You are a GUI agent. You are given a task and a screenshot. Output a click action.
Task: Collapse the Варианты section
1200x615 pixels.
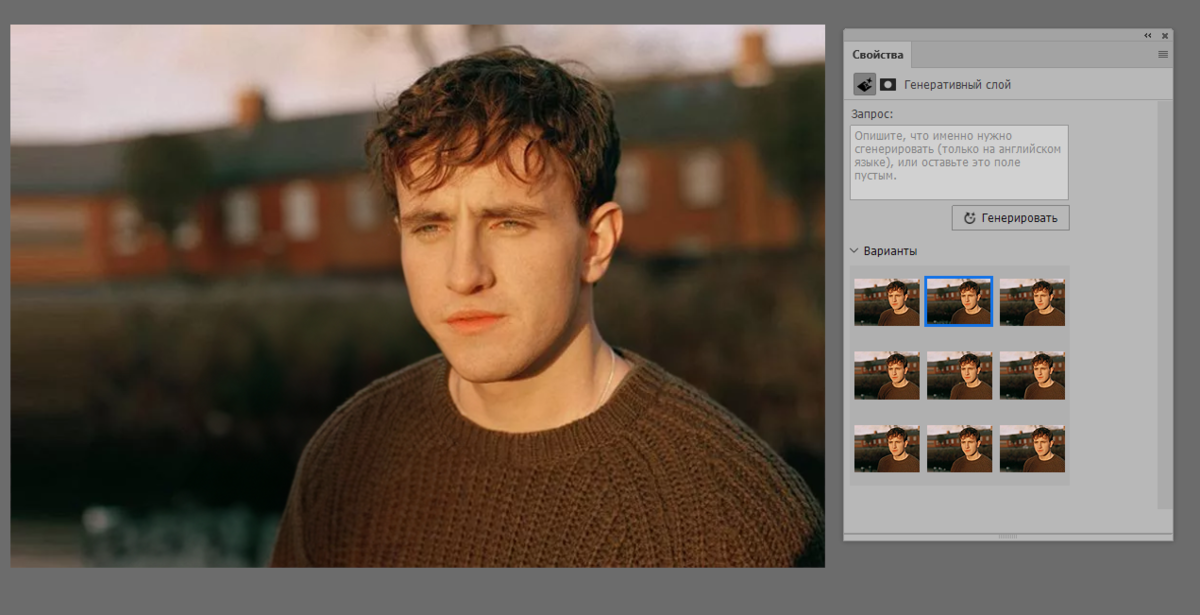(854, 251)
